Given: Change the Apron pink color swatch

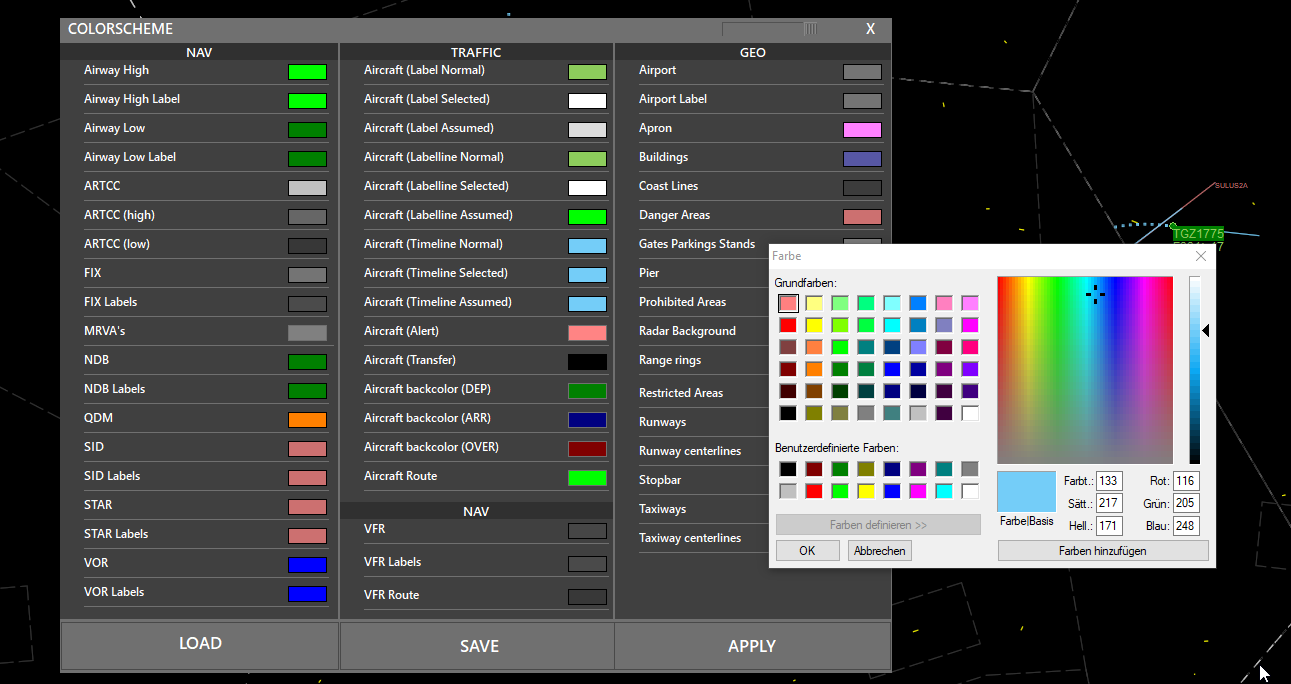Looking at the screenshot, I should [862, 130].
